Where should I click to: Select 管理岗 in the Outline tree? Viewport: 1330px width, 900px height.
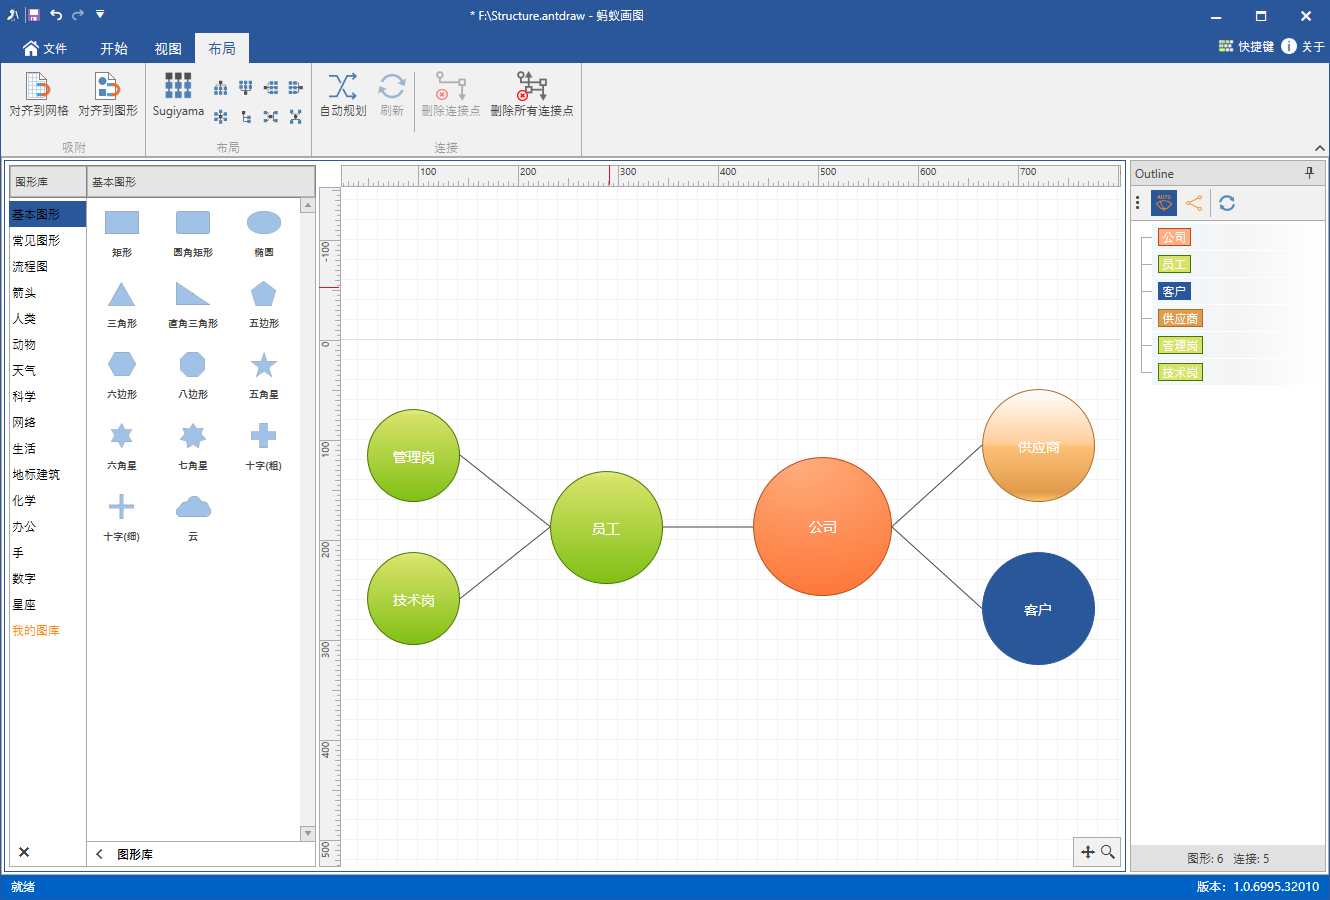pos(1180,345)
